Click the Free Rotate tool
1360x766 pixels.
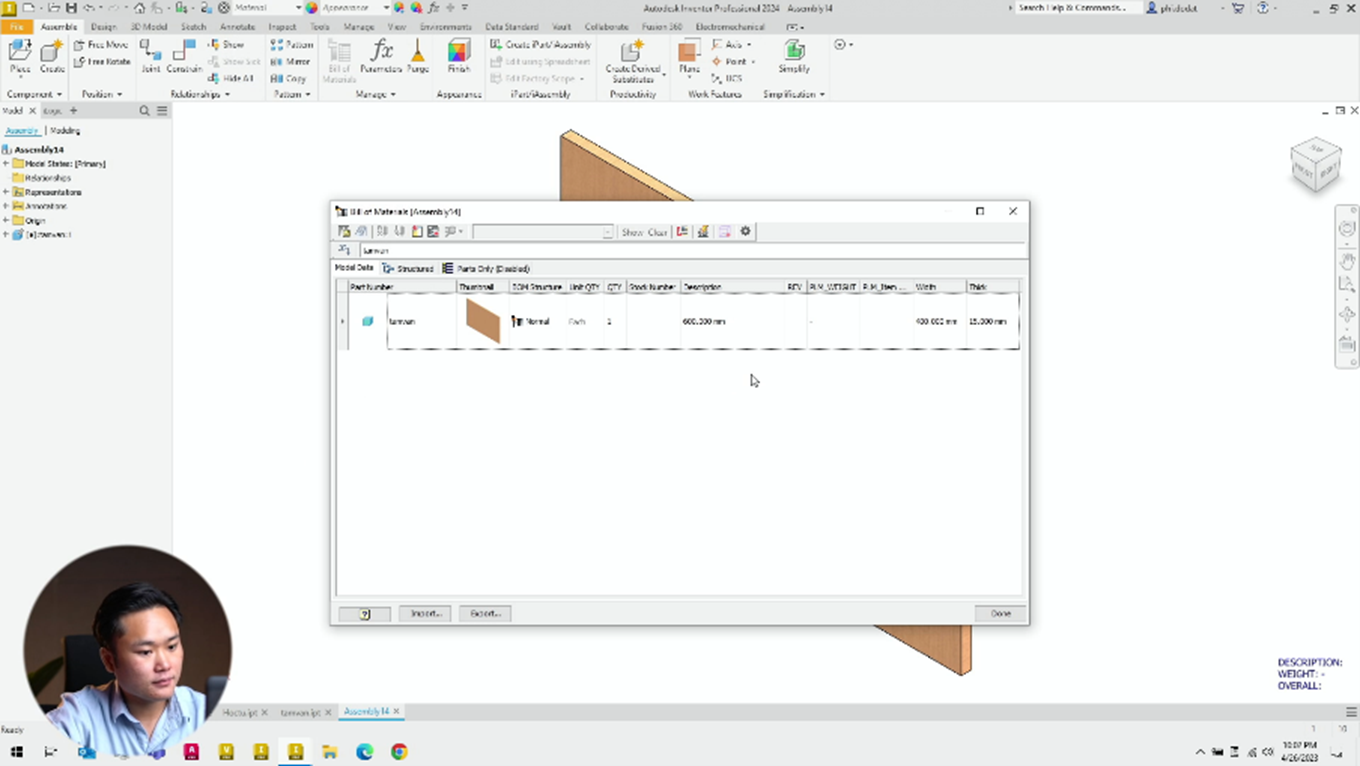click(102, 62)
